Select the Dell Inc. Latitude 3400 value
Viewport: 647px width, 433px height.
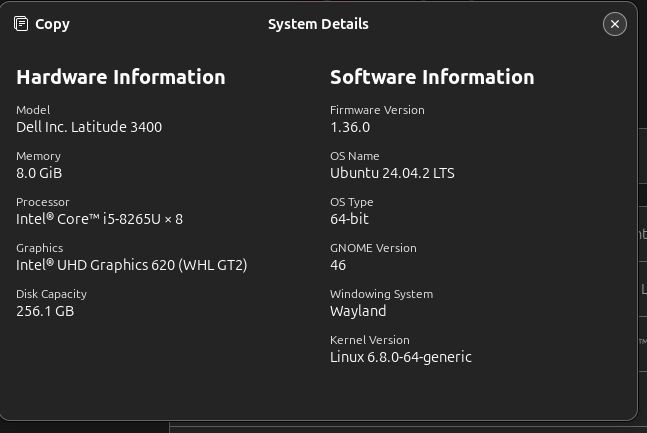[89, 127]
